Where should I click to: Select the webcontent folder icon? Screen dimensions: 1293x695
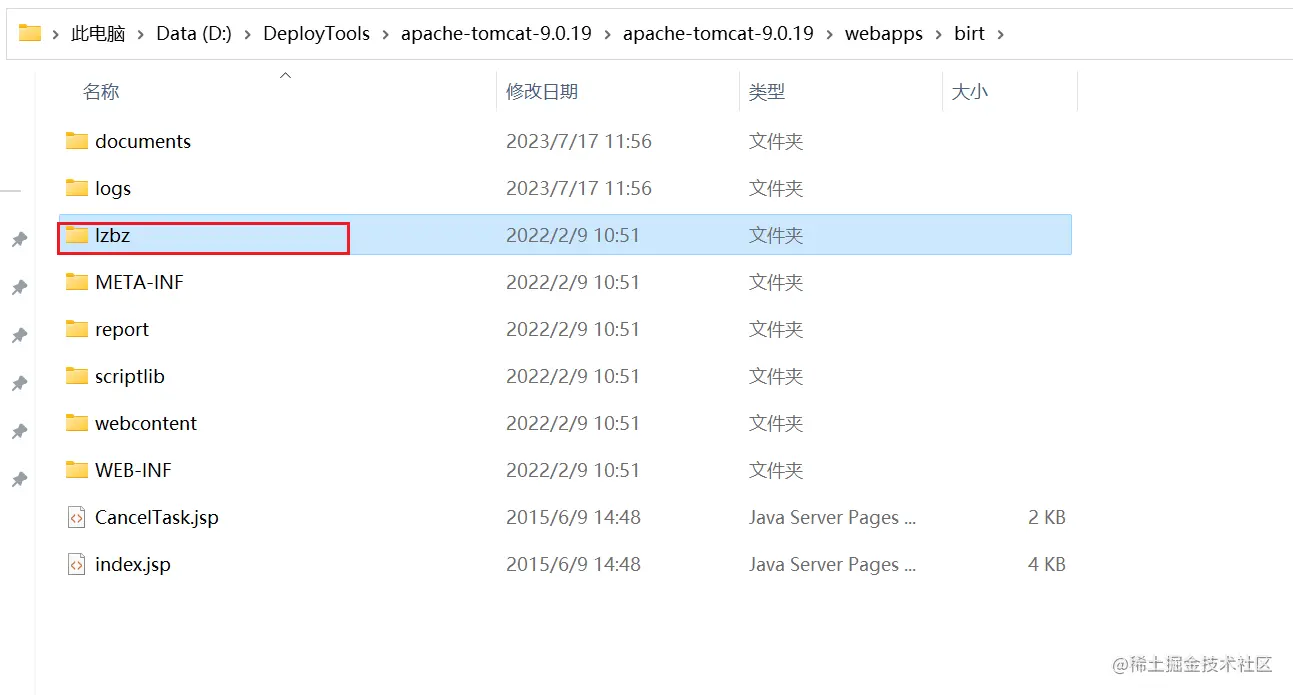pos(77,423)
